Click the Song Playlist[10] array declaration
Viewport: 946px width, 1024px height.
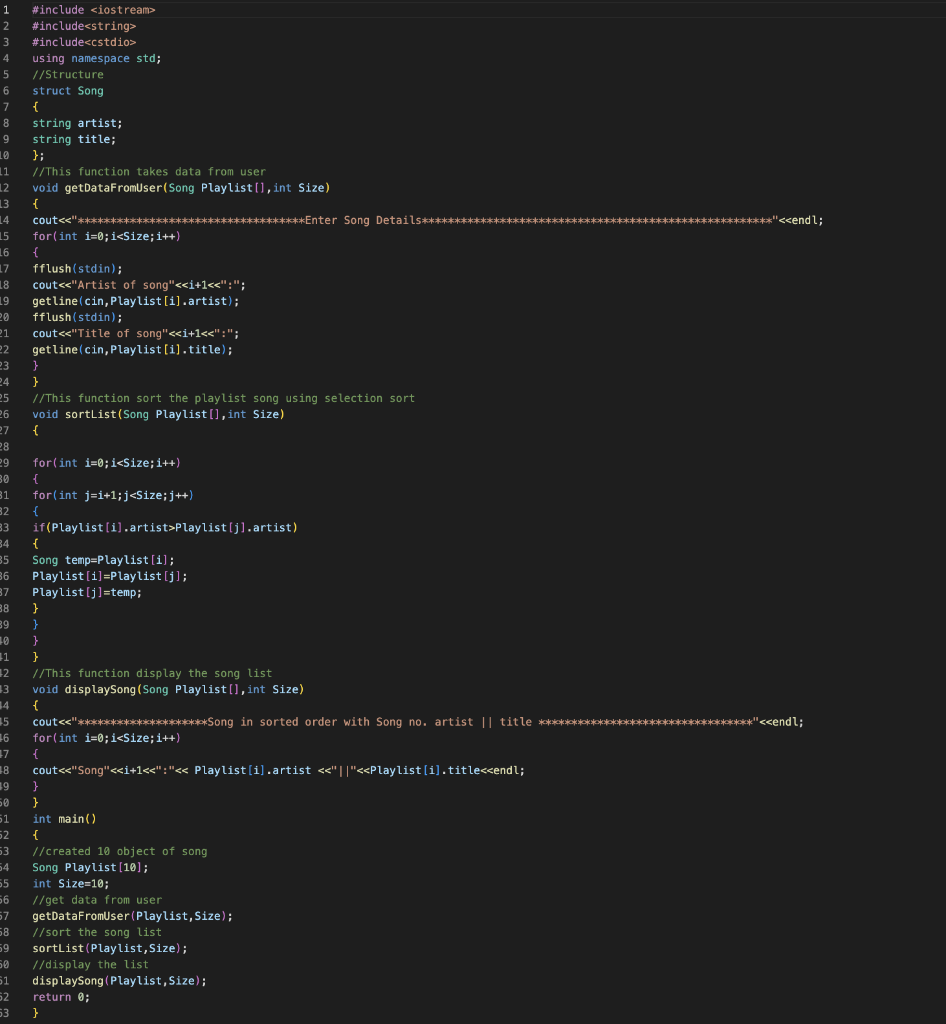pos(90,867)
